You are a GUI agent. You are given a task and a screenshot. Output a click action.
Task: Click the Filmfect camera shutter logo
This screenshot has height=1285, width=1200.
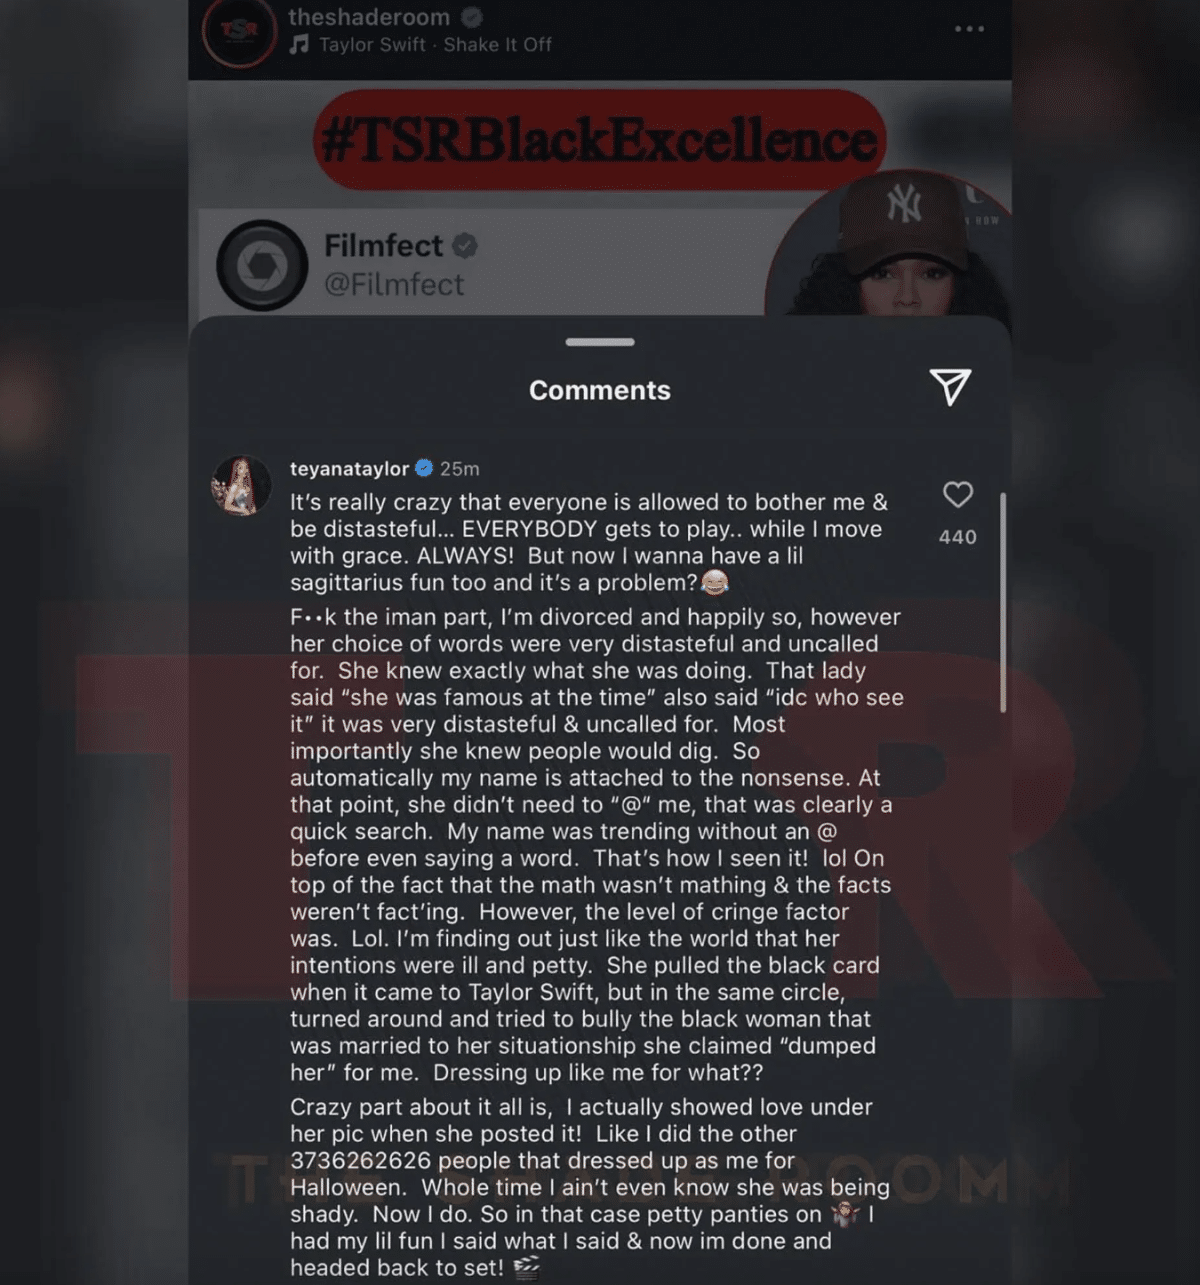262,265
